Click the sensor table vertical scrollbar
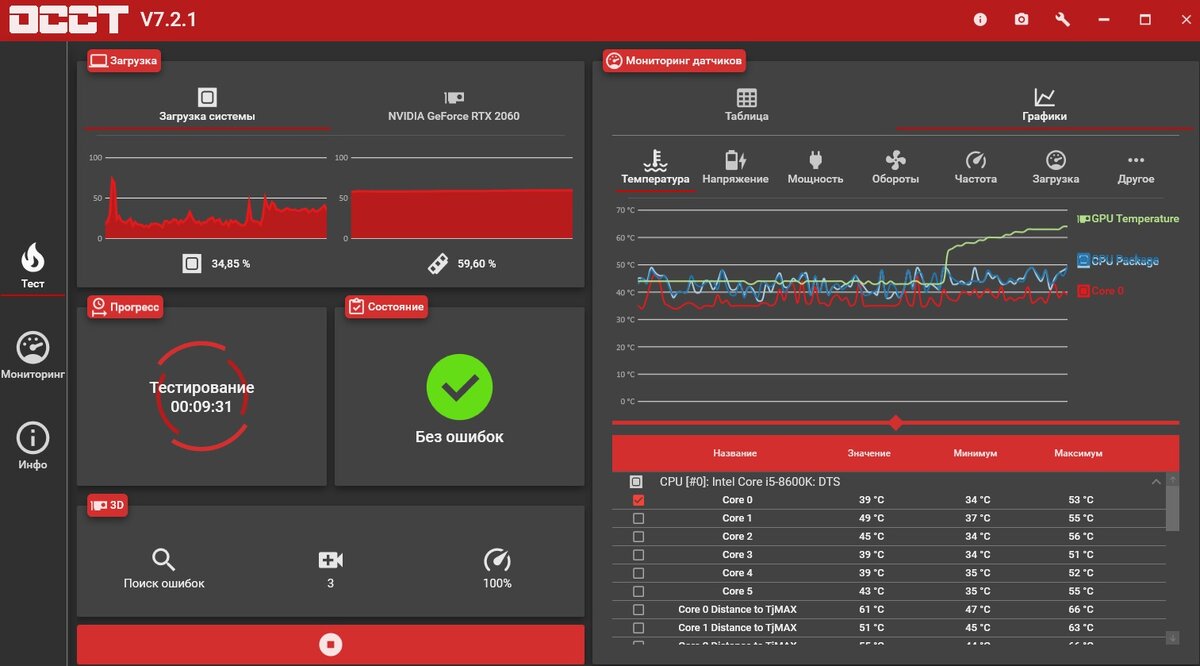The width and height of the screenshot is (1200, 666). click(1172, 510)
